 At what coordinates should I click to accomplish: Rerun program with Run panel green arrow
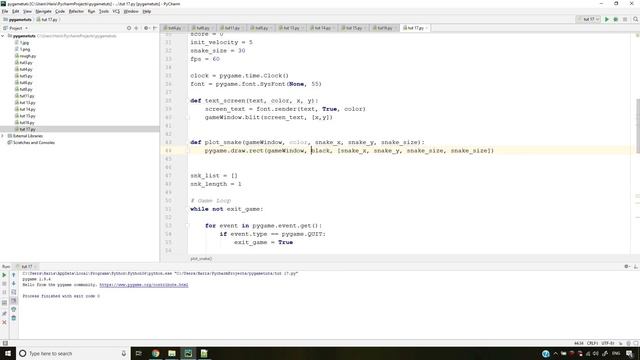click(4, 275)
